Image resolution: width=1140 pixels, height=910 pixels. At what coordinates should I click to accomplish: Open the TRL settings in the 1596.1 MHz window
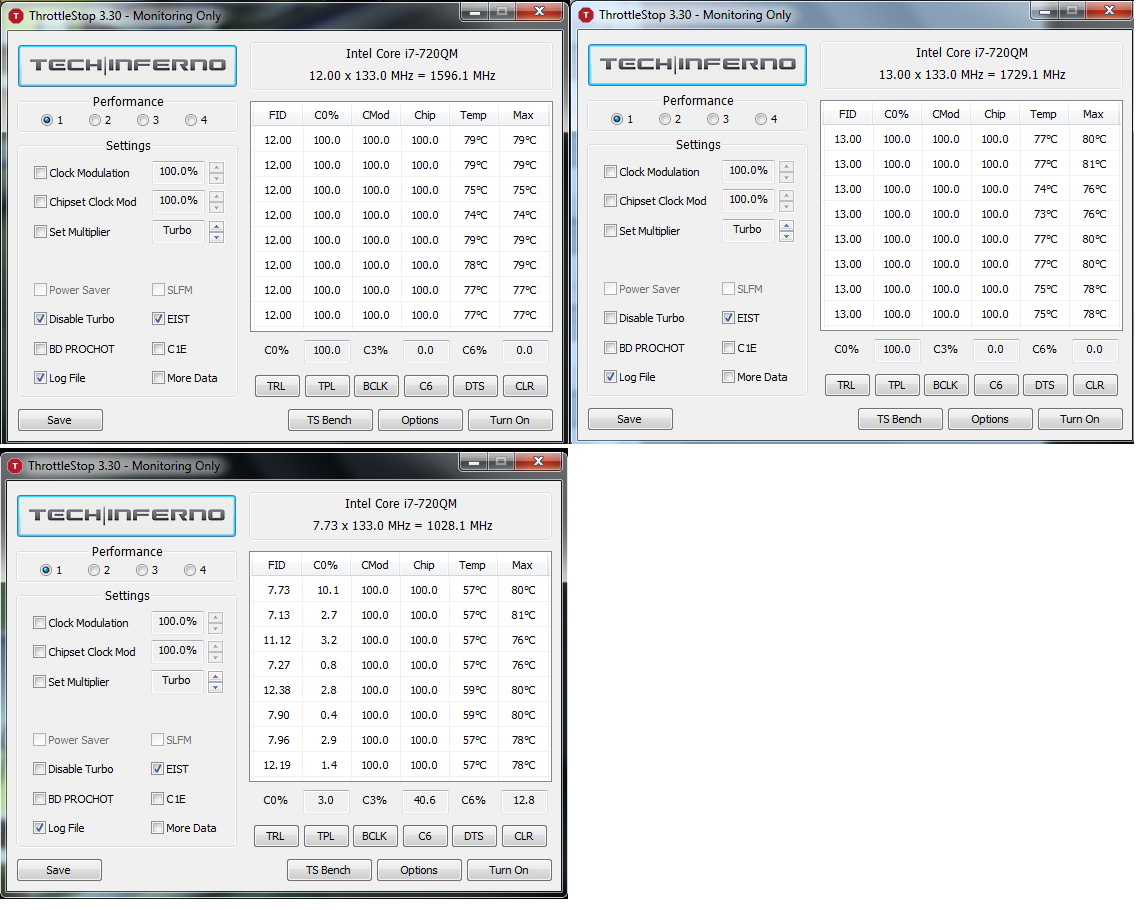276,386
